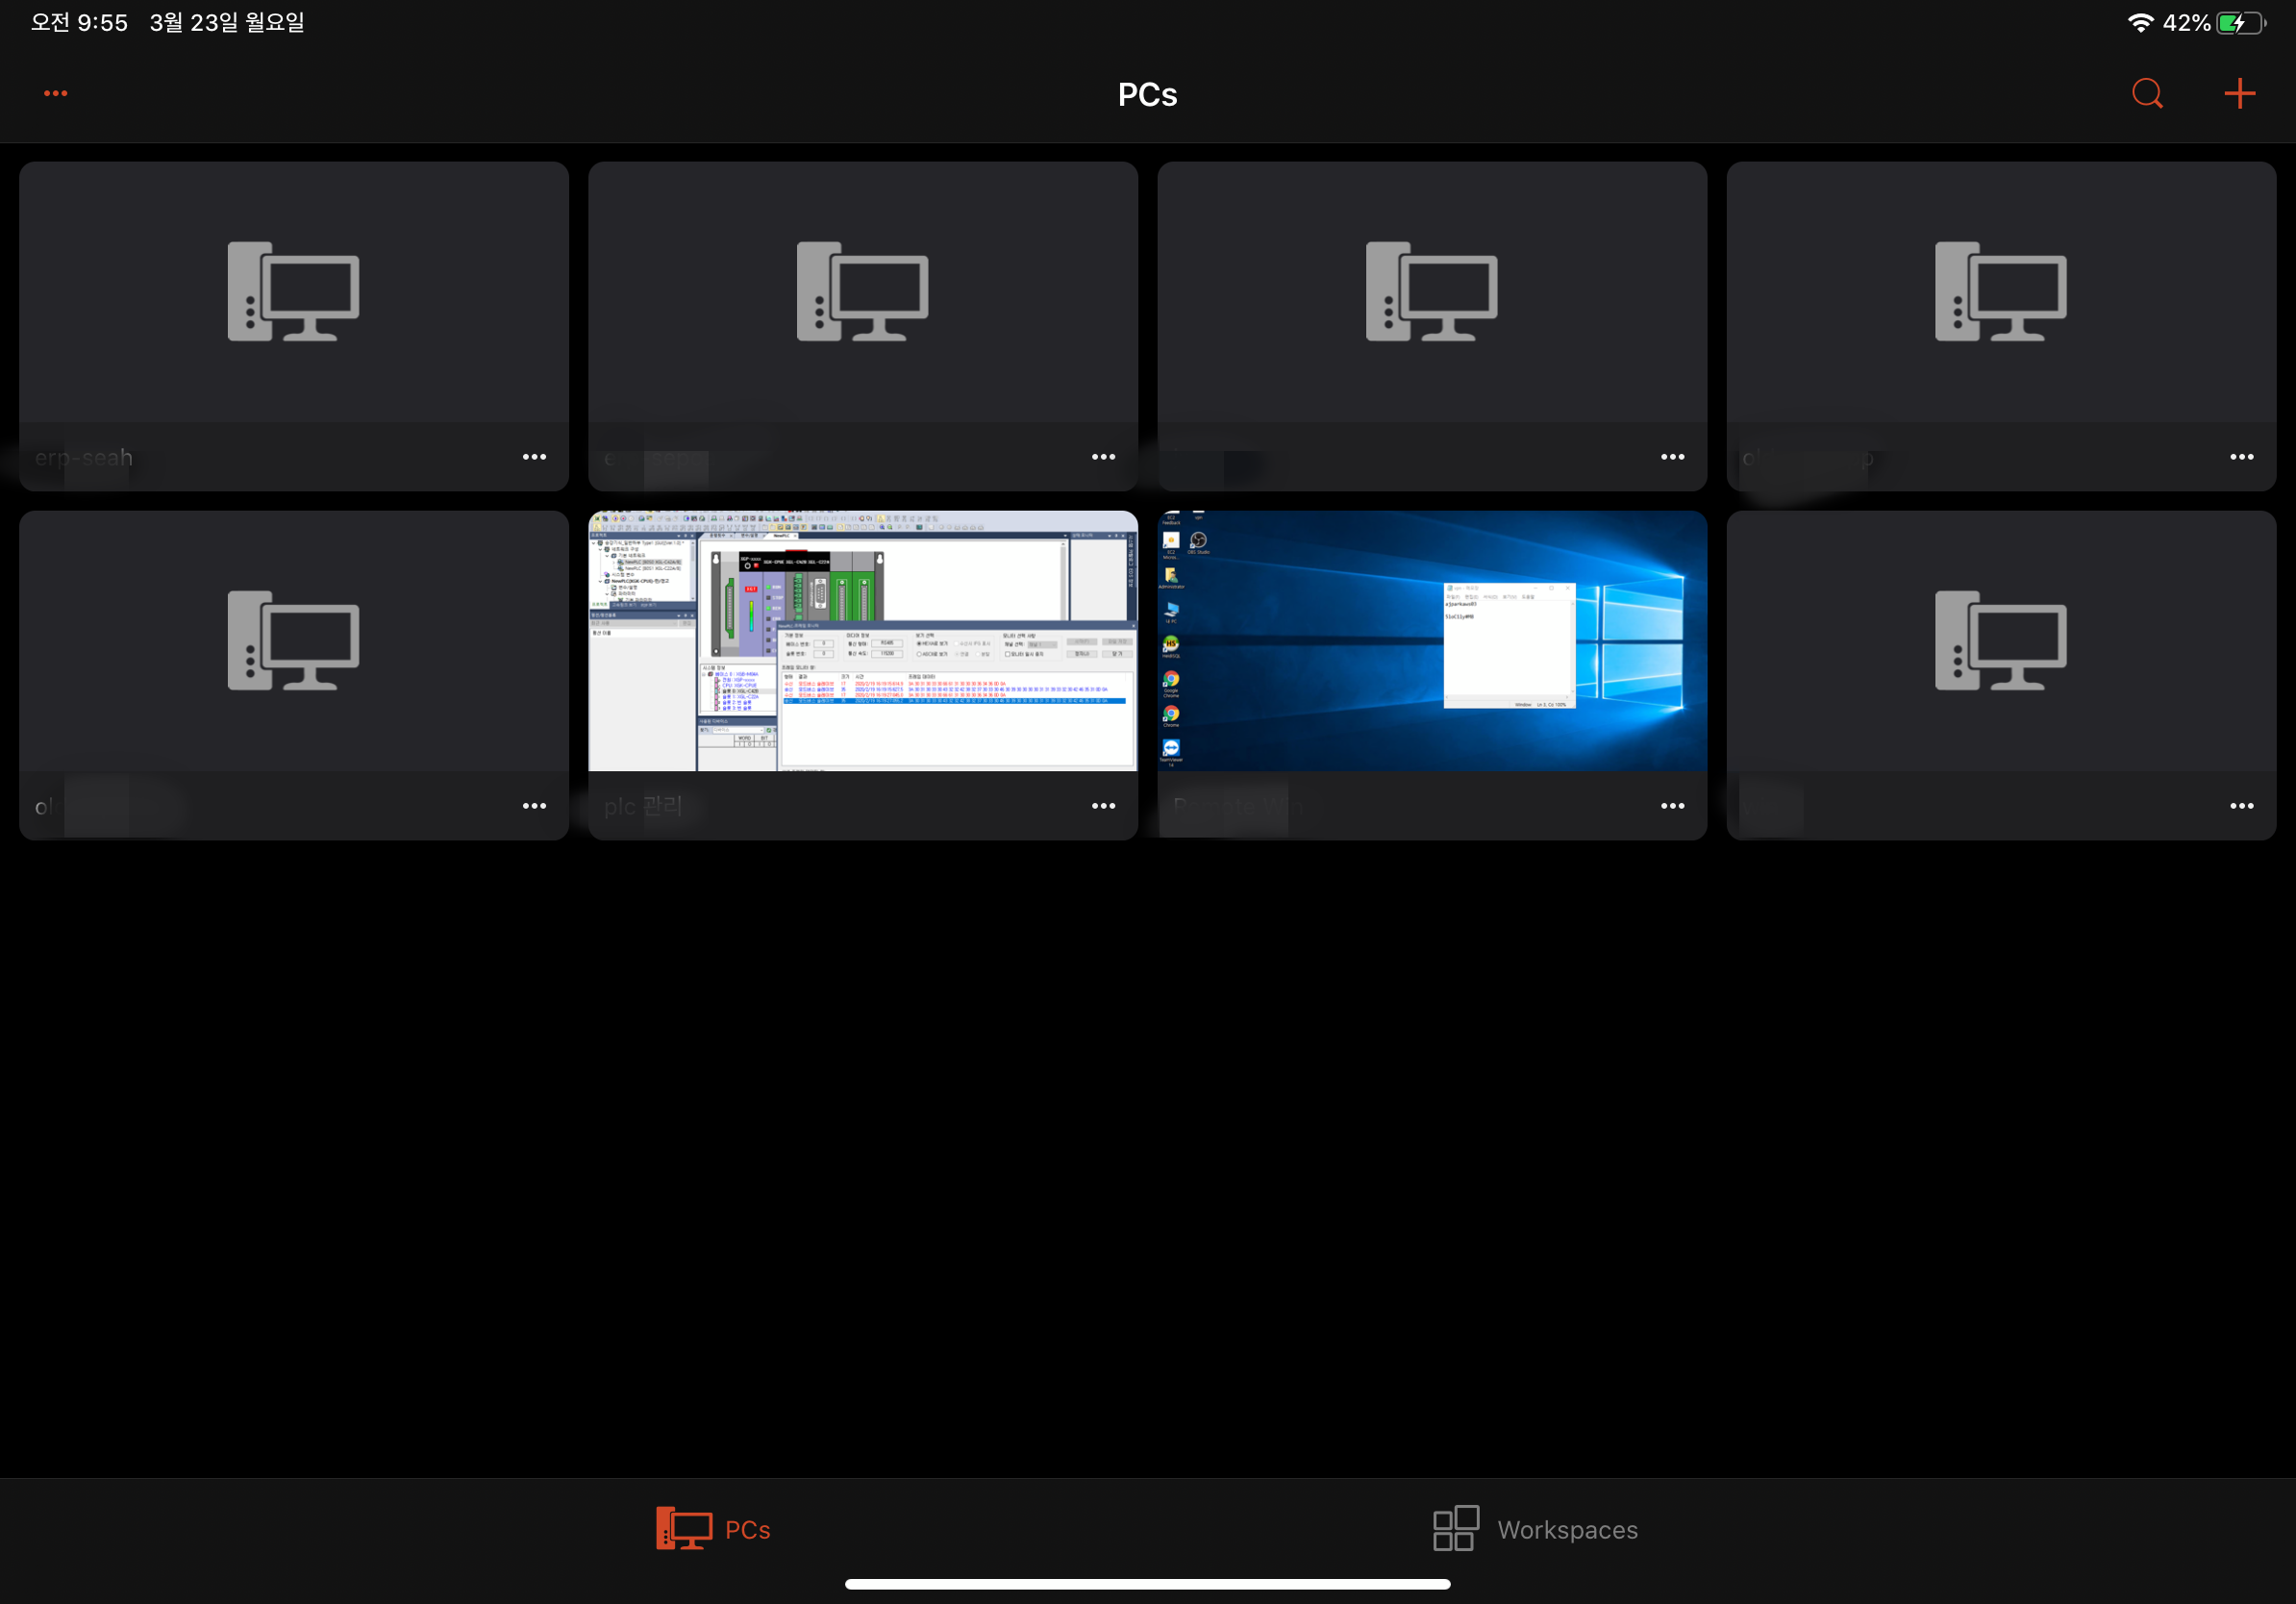2296x1604 pixels.
Task: Open options for third top-row PC tile
Action: coord(1672,457)
